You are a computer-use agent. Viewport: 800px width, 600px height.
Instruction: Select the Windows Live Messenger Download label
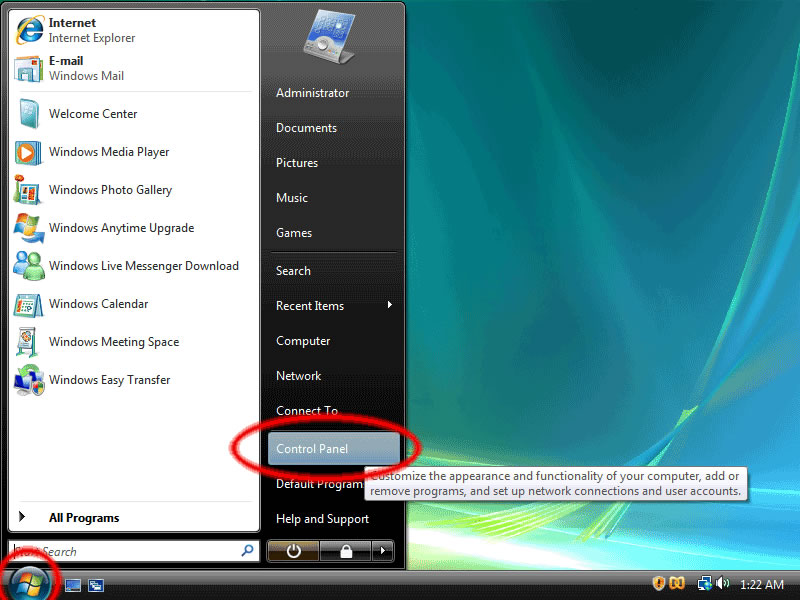(x=144, y=266)
